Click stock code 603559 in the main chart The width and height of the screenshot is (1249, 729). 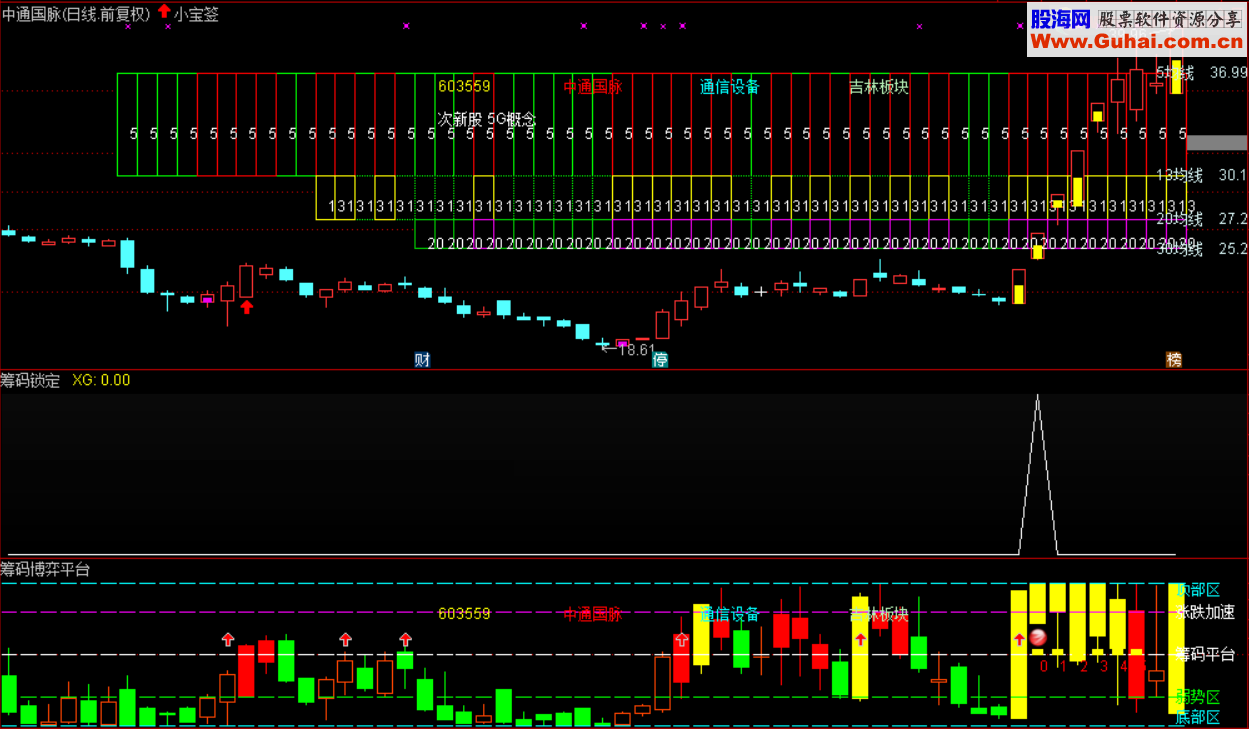coord(464,87)
